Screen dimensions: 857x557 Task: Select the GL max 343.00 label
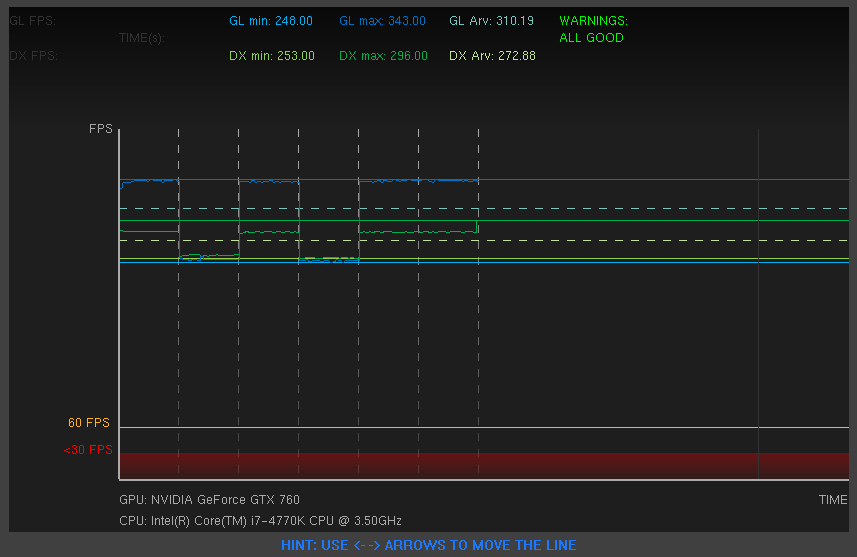[382, 21]
